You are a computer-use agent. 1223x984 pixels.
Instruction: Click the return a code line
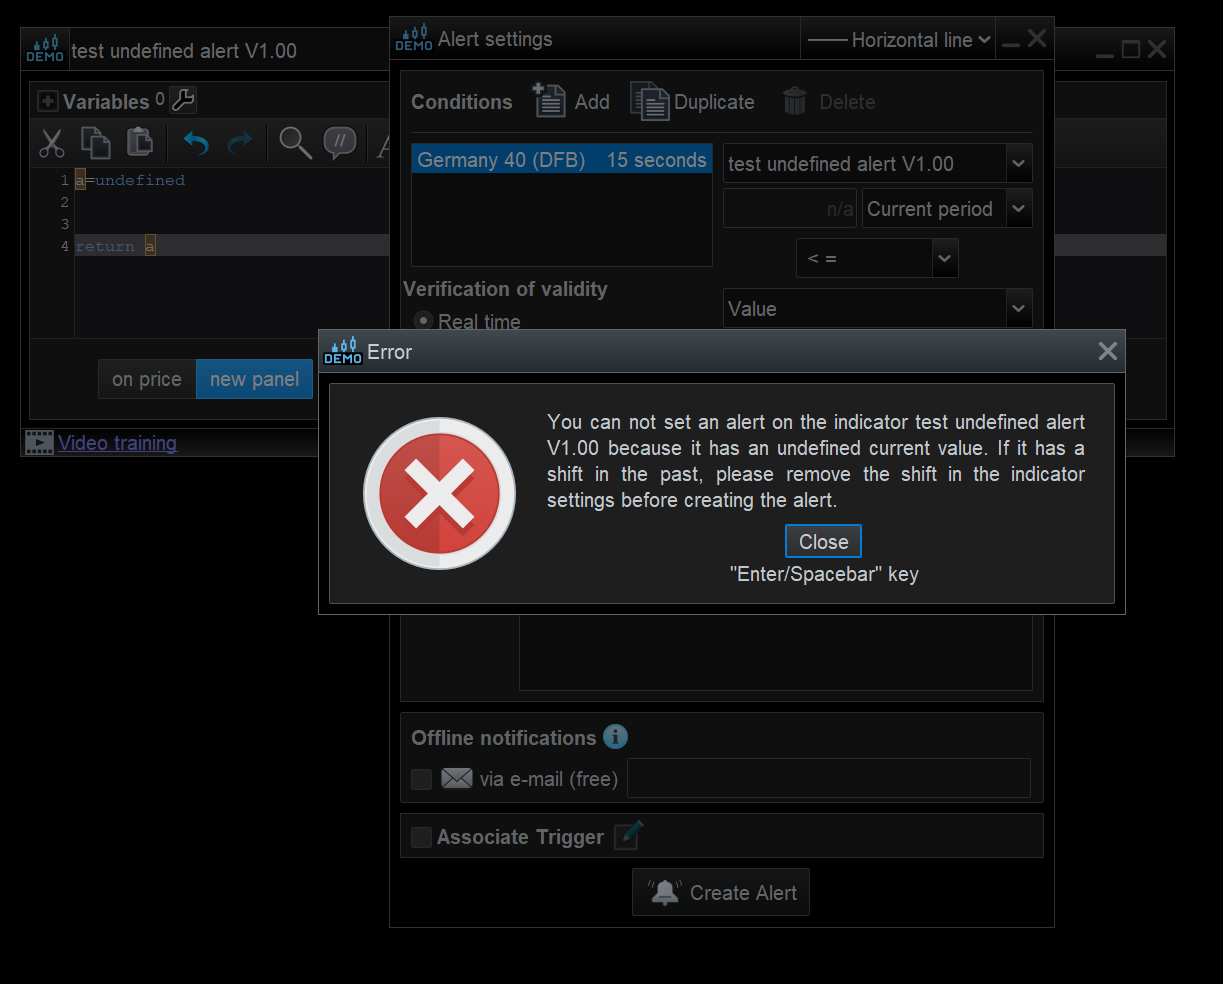115,246
